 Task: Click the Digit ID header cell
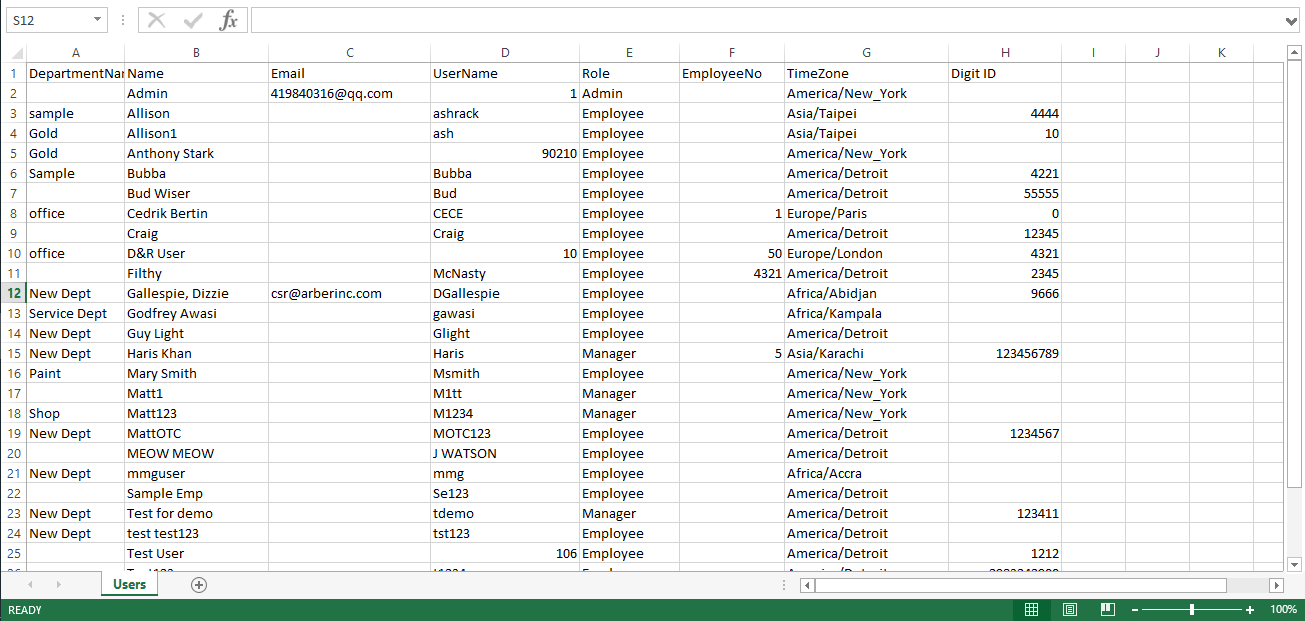[x=1005, y=73]
